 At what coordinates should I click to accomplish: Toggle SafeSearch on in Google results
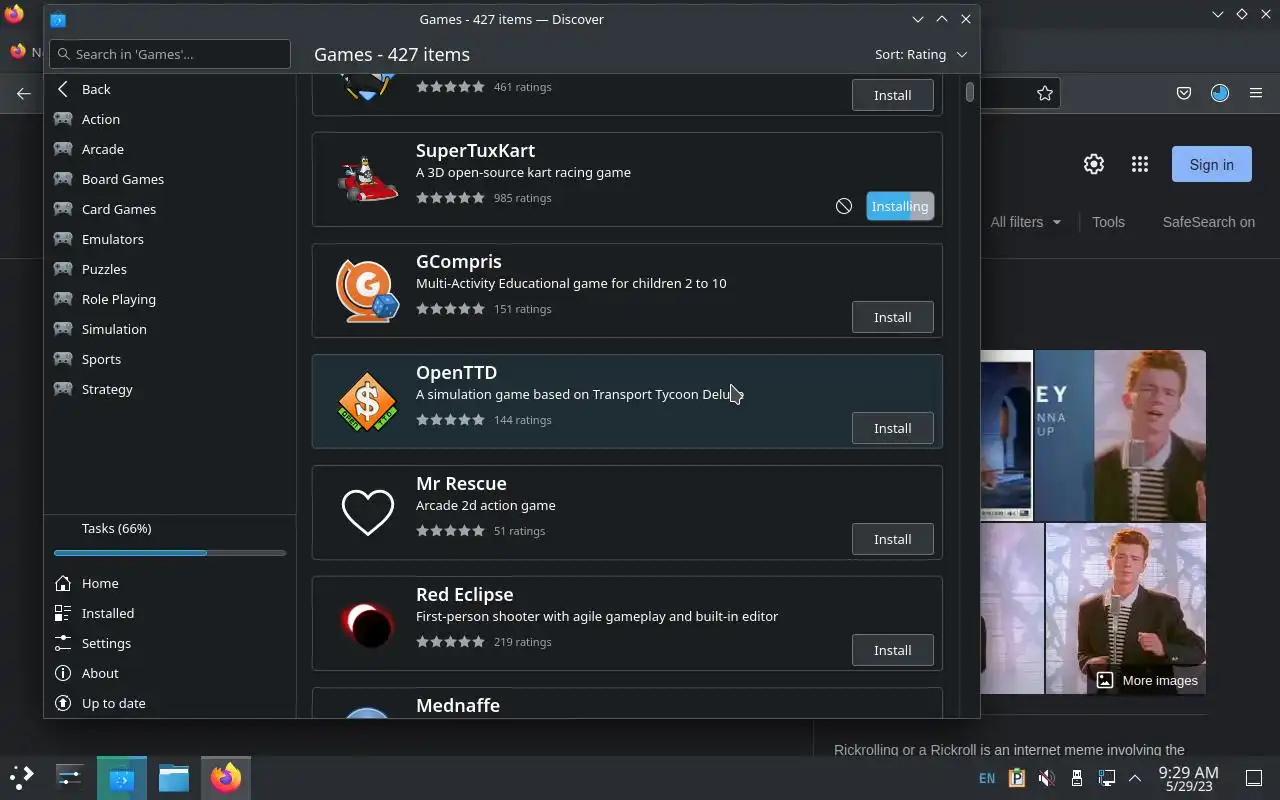click(1208, 222)
